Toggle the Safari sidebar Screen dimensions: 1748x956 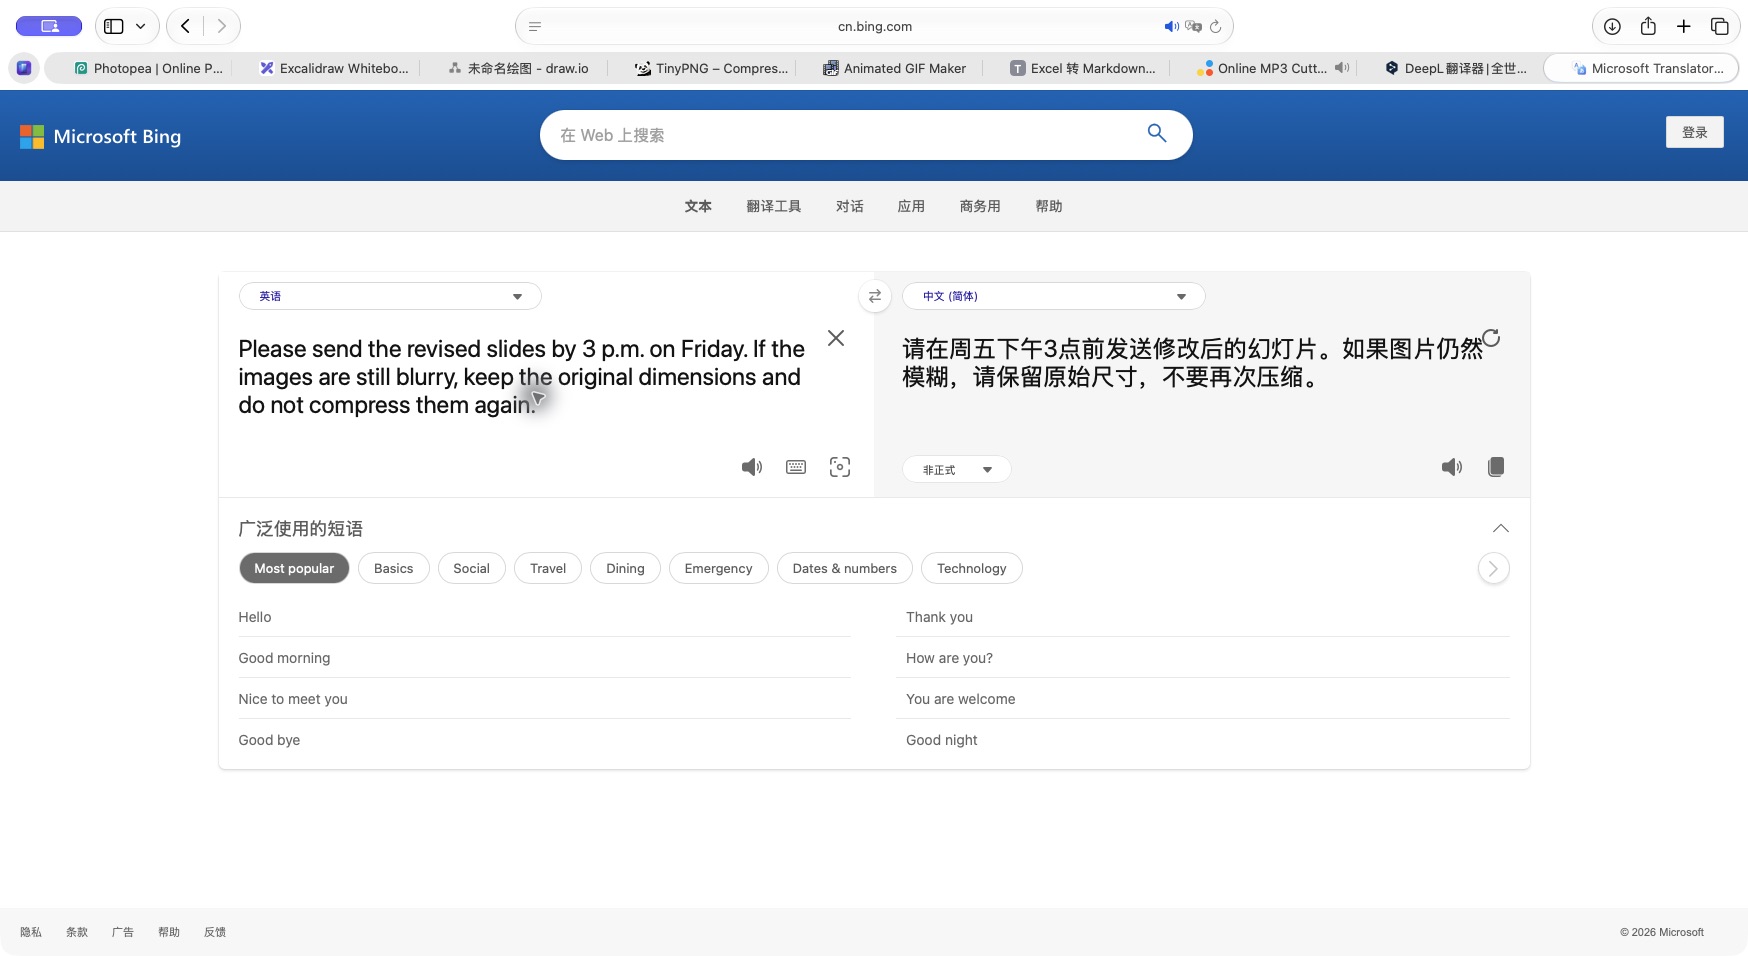114,26
